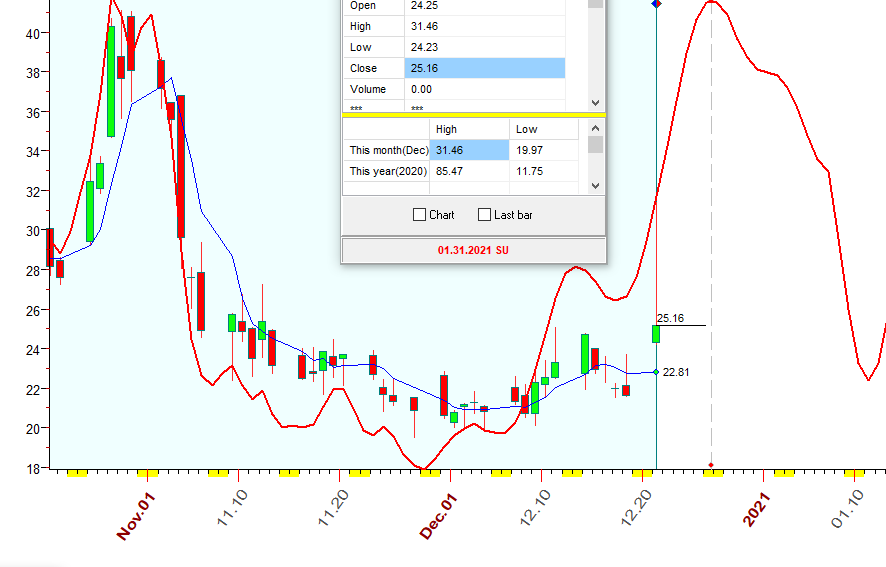Click the Dec.01 date axis label
Image resolution: width=886 pixels, height=567 pixels.
[x=438, y=516]
